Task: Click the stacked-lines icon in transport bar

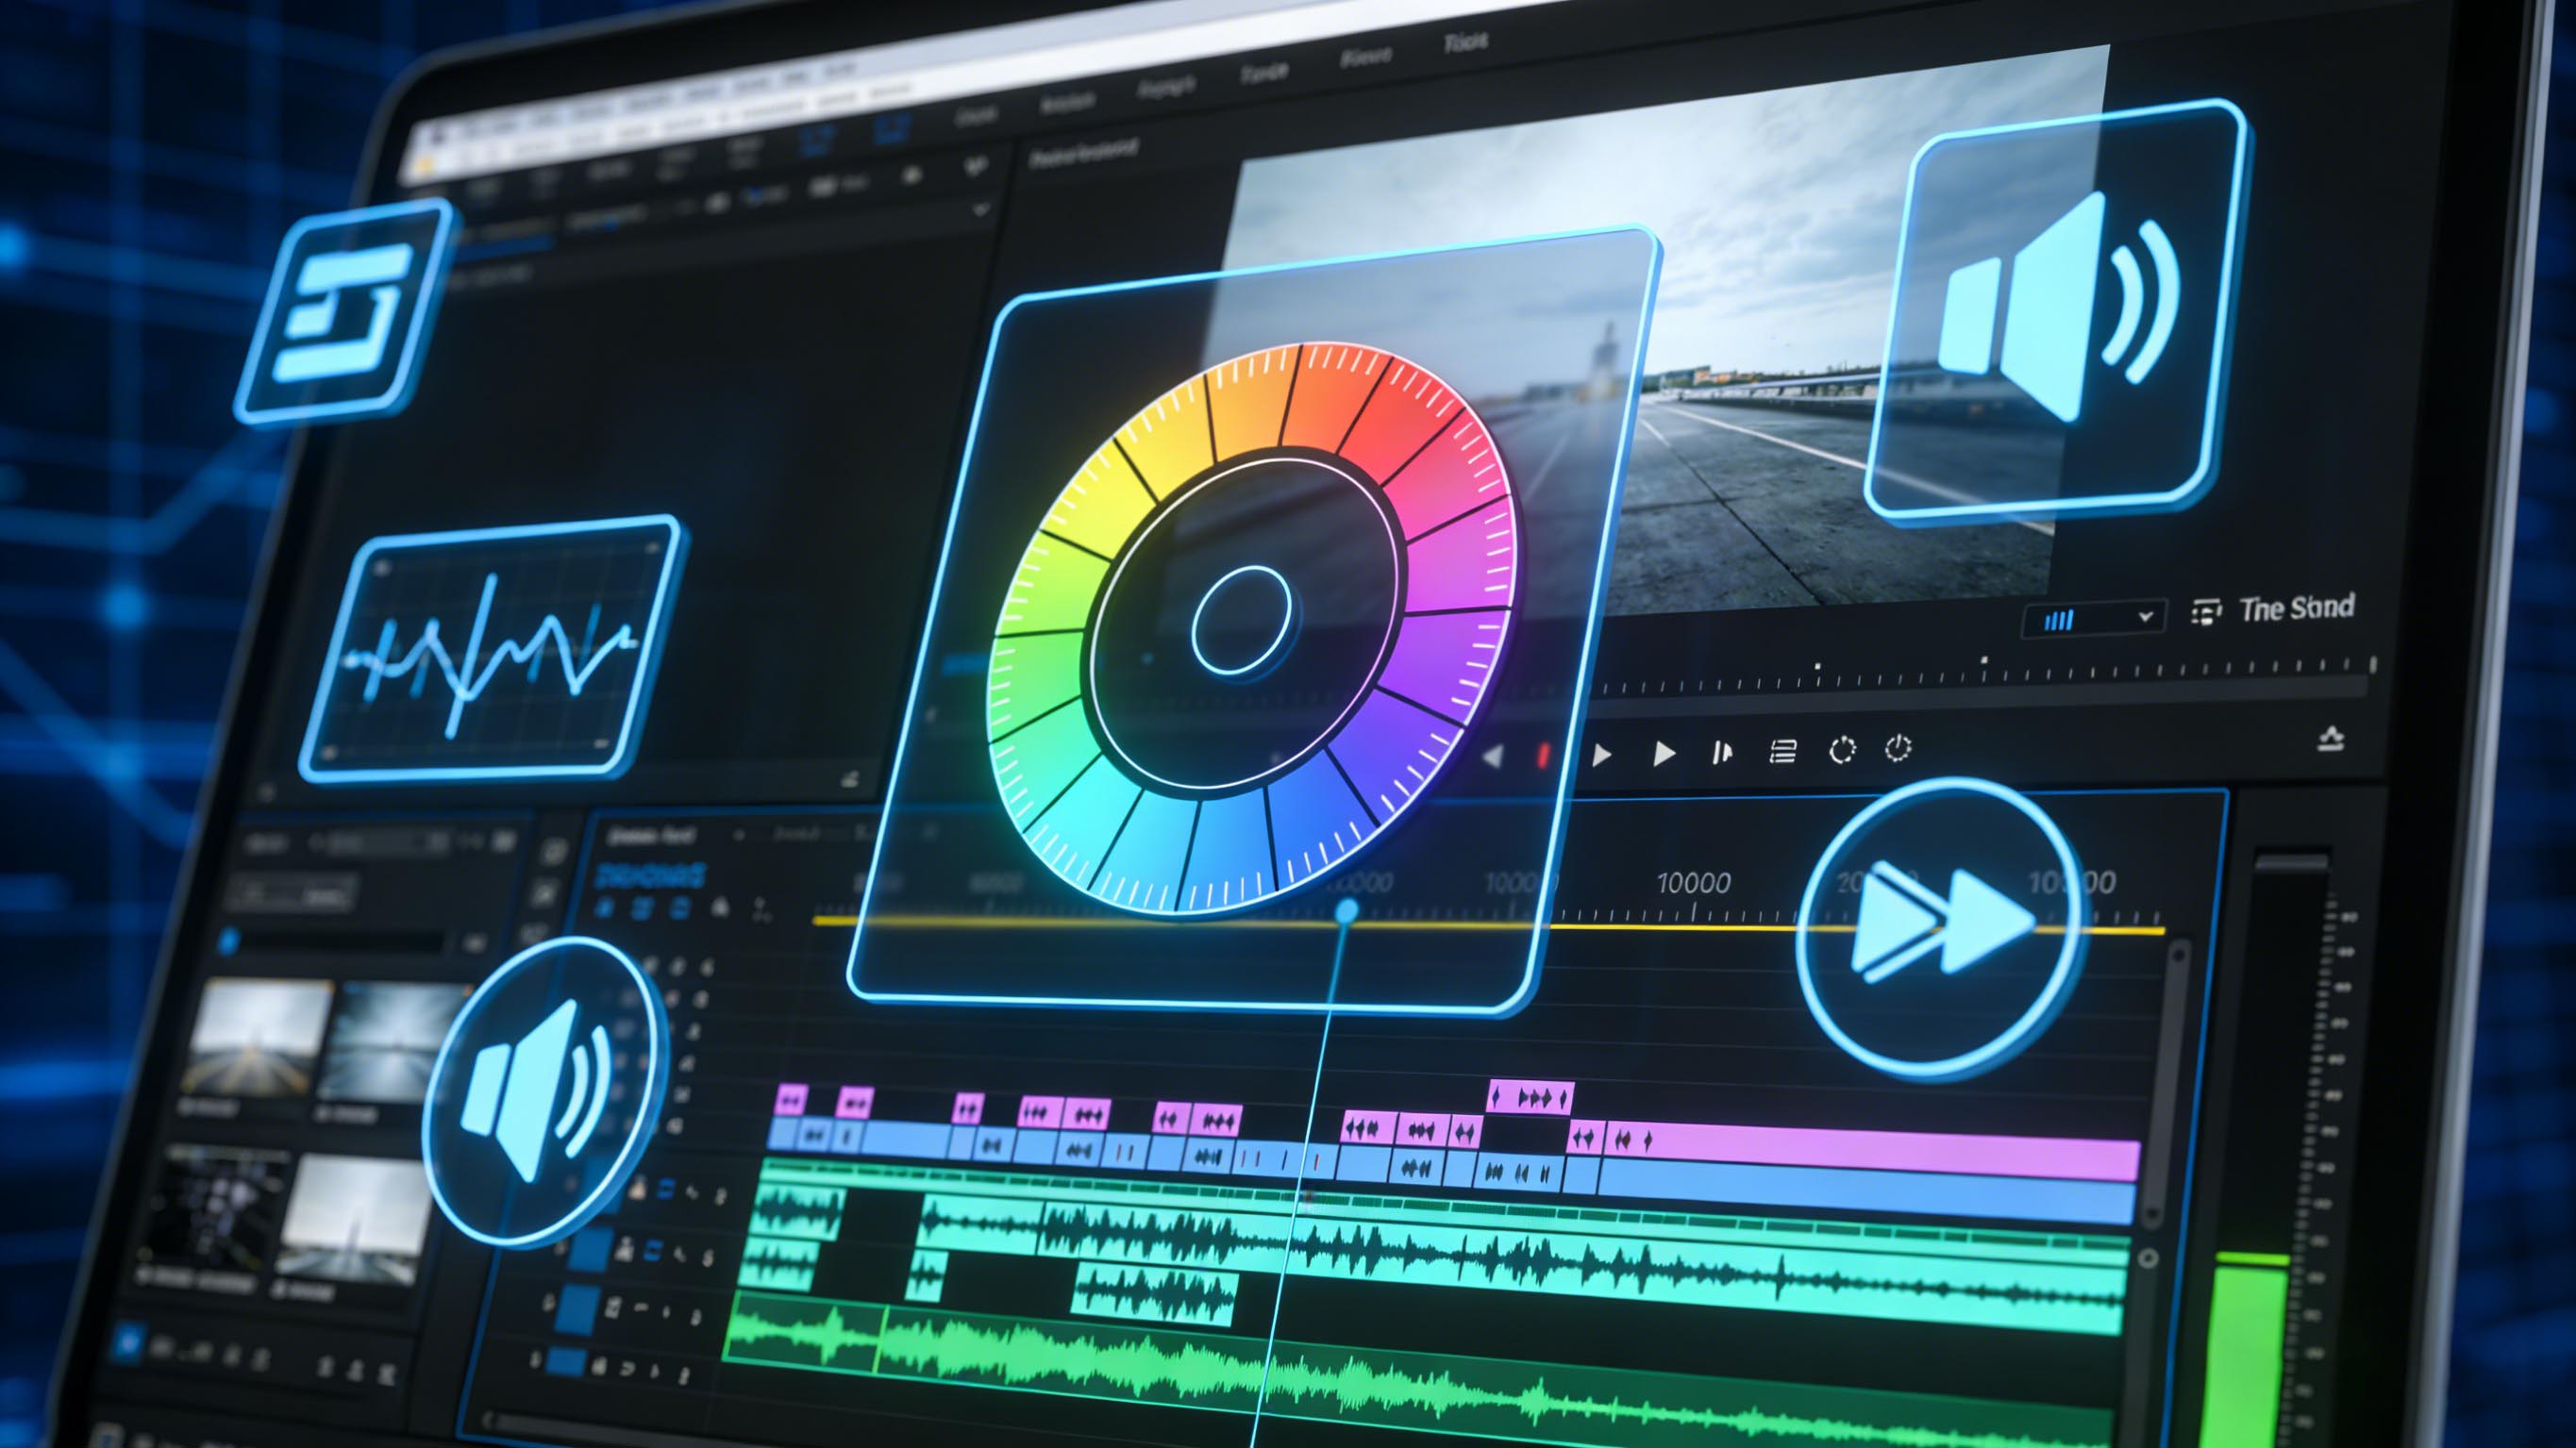Action: click(1782, 750)
